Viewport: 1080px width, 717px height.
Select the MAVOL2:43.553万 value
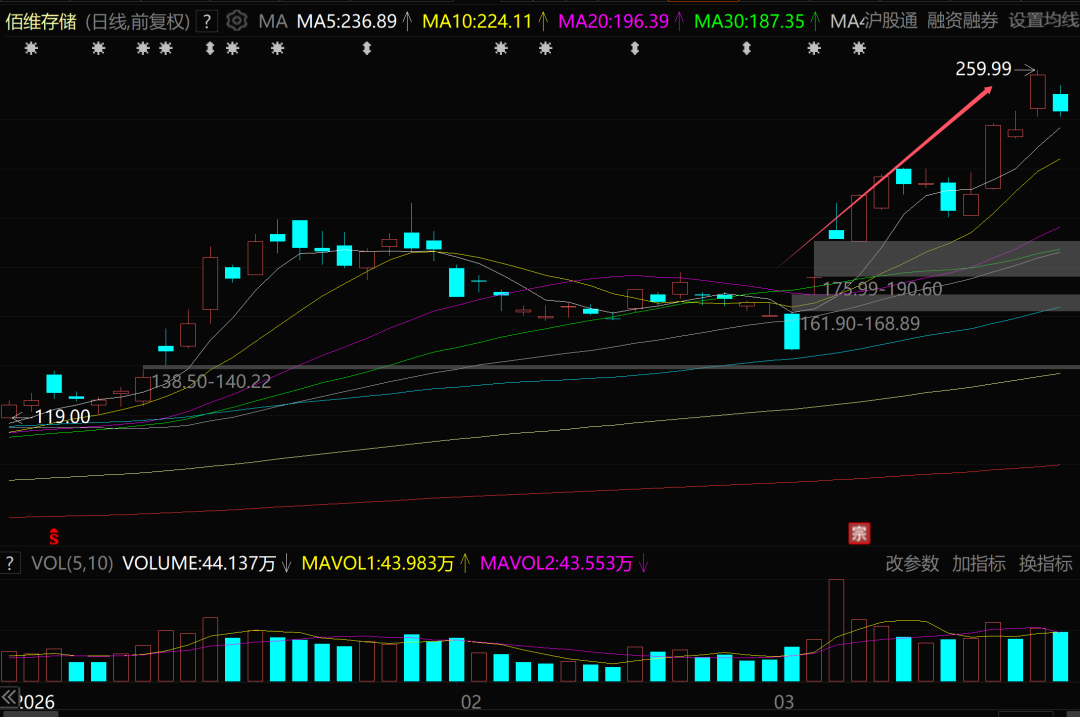click(x=556, y=563)
